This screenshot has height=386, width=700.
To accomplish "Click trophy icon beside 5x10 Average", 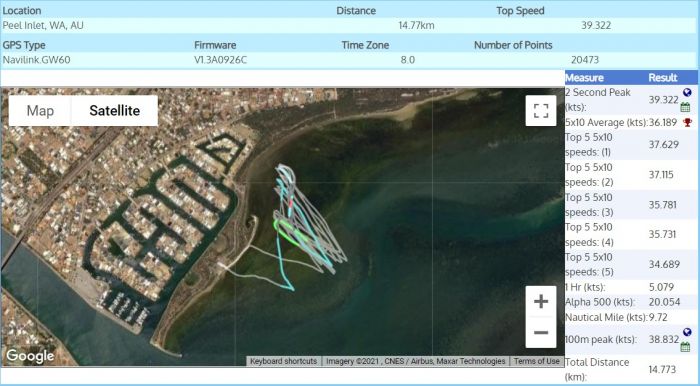I will (688, 122).
